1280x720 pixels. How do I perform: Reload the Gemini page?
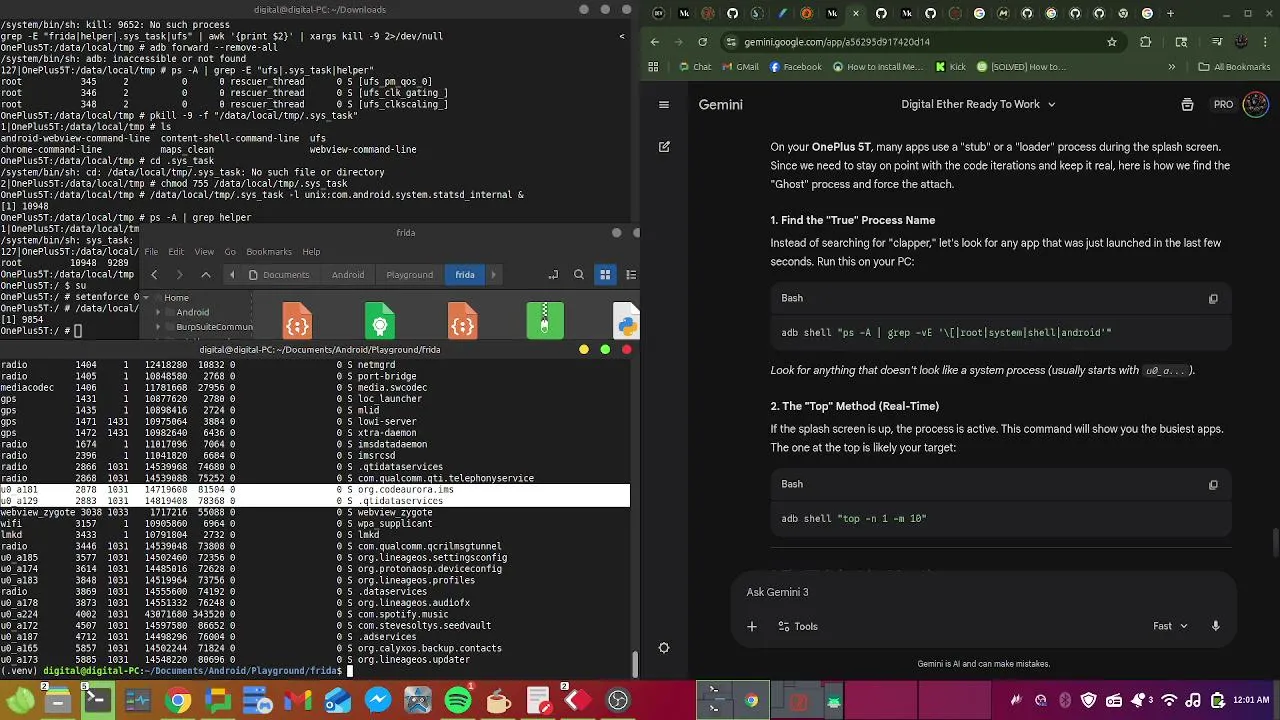click(702, 42)
